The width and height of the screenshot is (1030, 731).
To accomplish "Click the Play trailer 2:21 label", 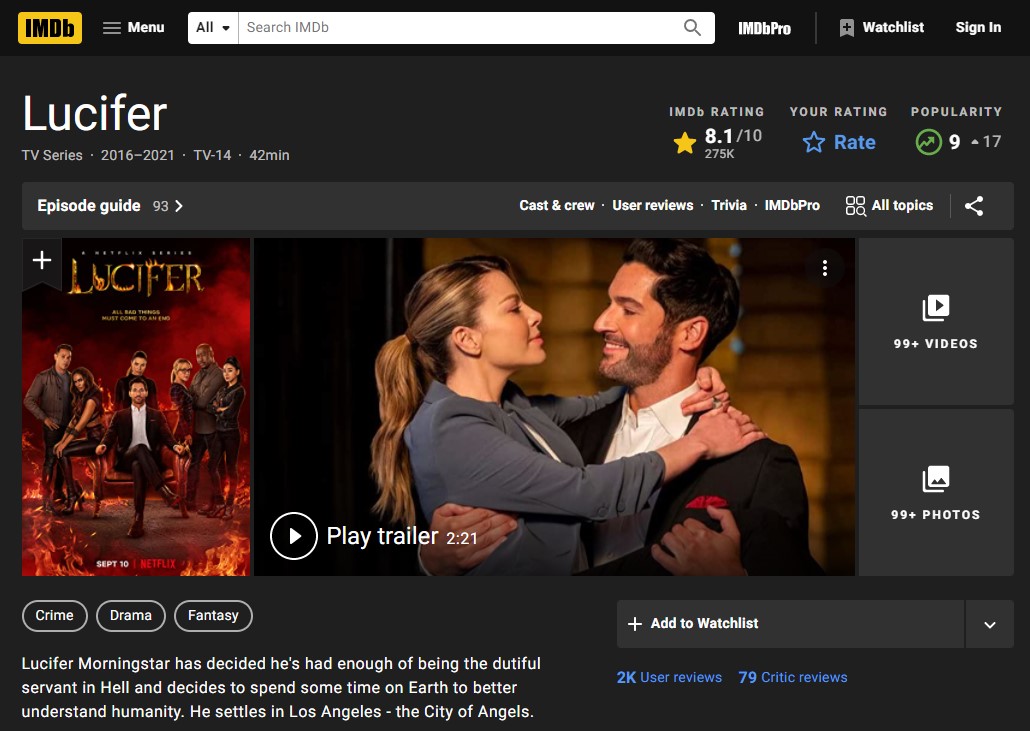I will [402, 537].
